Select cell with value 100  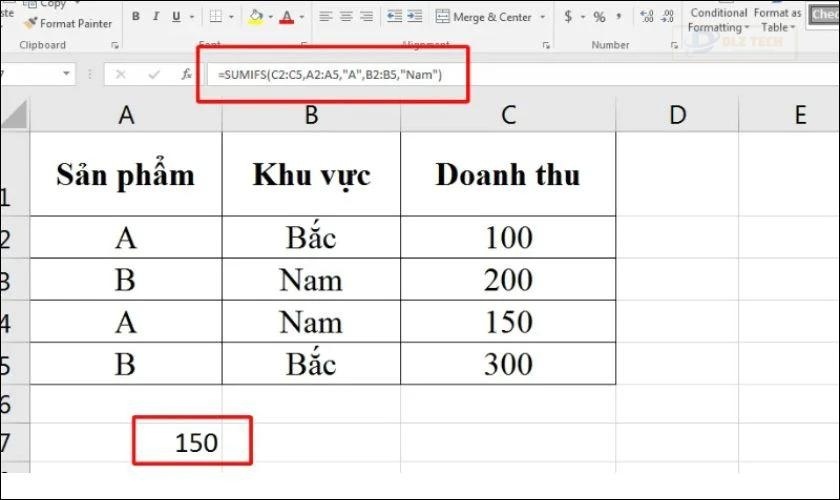508,237
